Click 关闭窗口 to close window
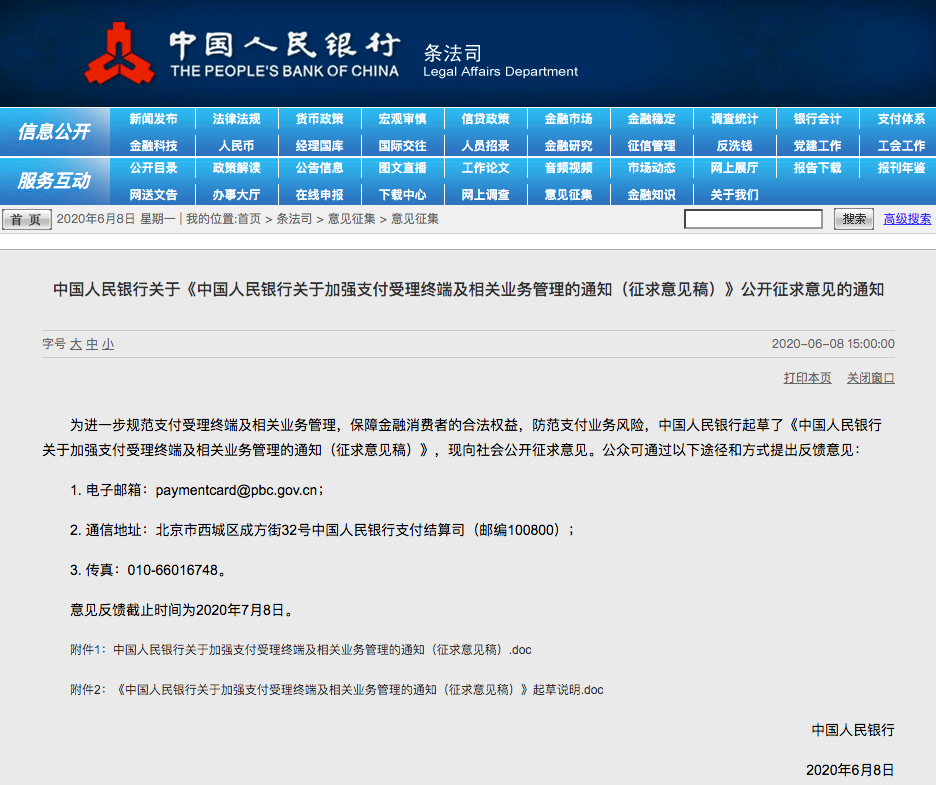Viewport: 936px width, 785px height. tap(870, 378)
